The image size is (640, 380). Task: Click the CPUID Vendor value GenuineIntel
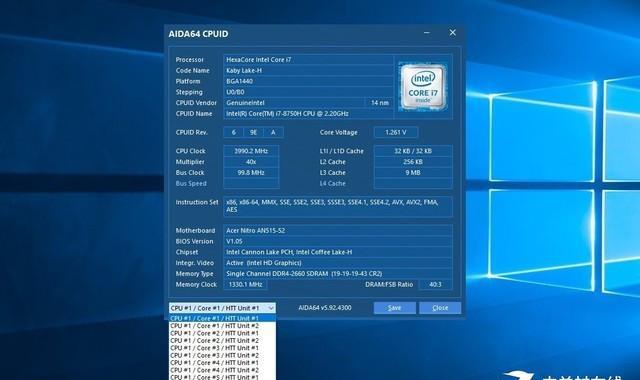(294, 103)
